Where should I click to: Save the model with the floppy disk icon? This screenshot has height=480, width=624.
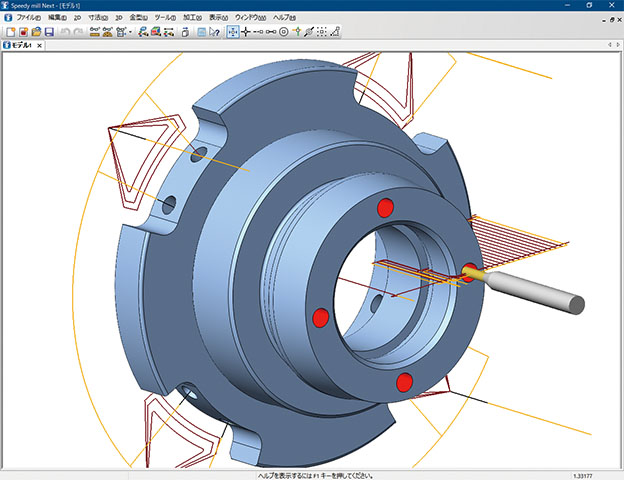(49, 32)
